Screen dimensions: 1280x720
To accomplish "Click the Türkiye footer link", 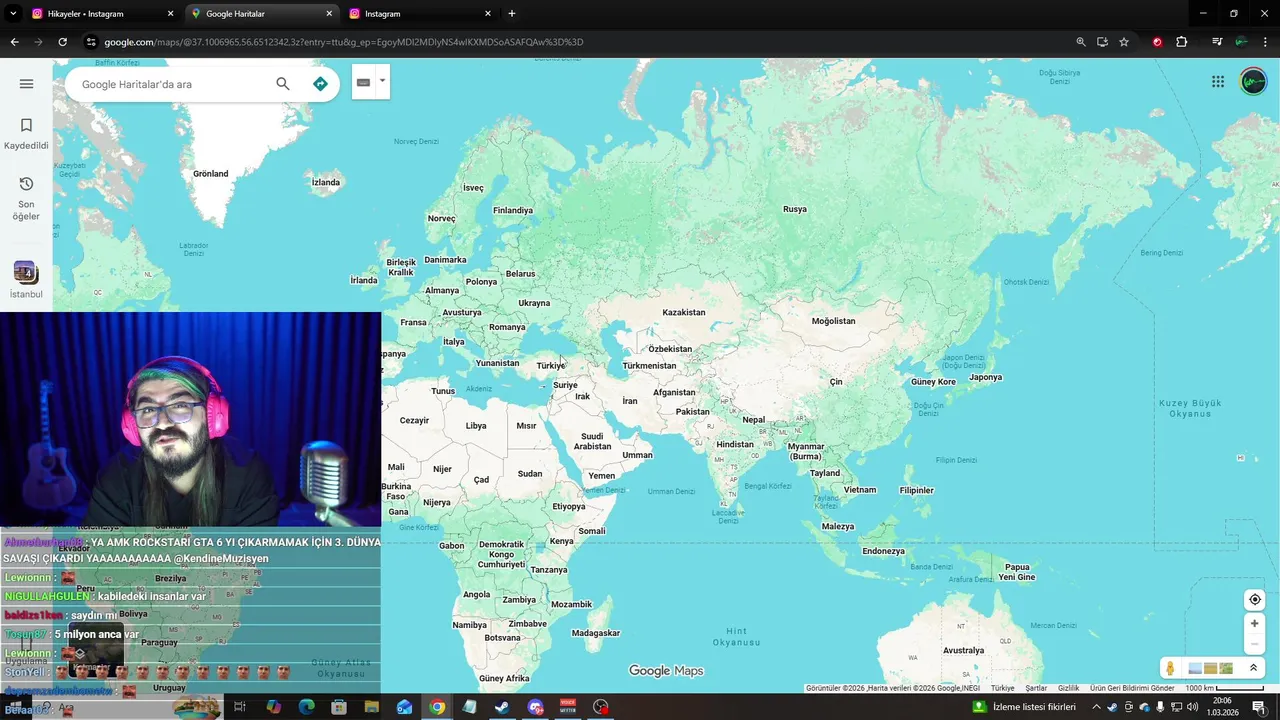I will (1002, 688).
